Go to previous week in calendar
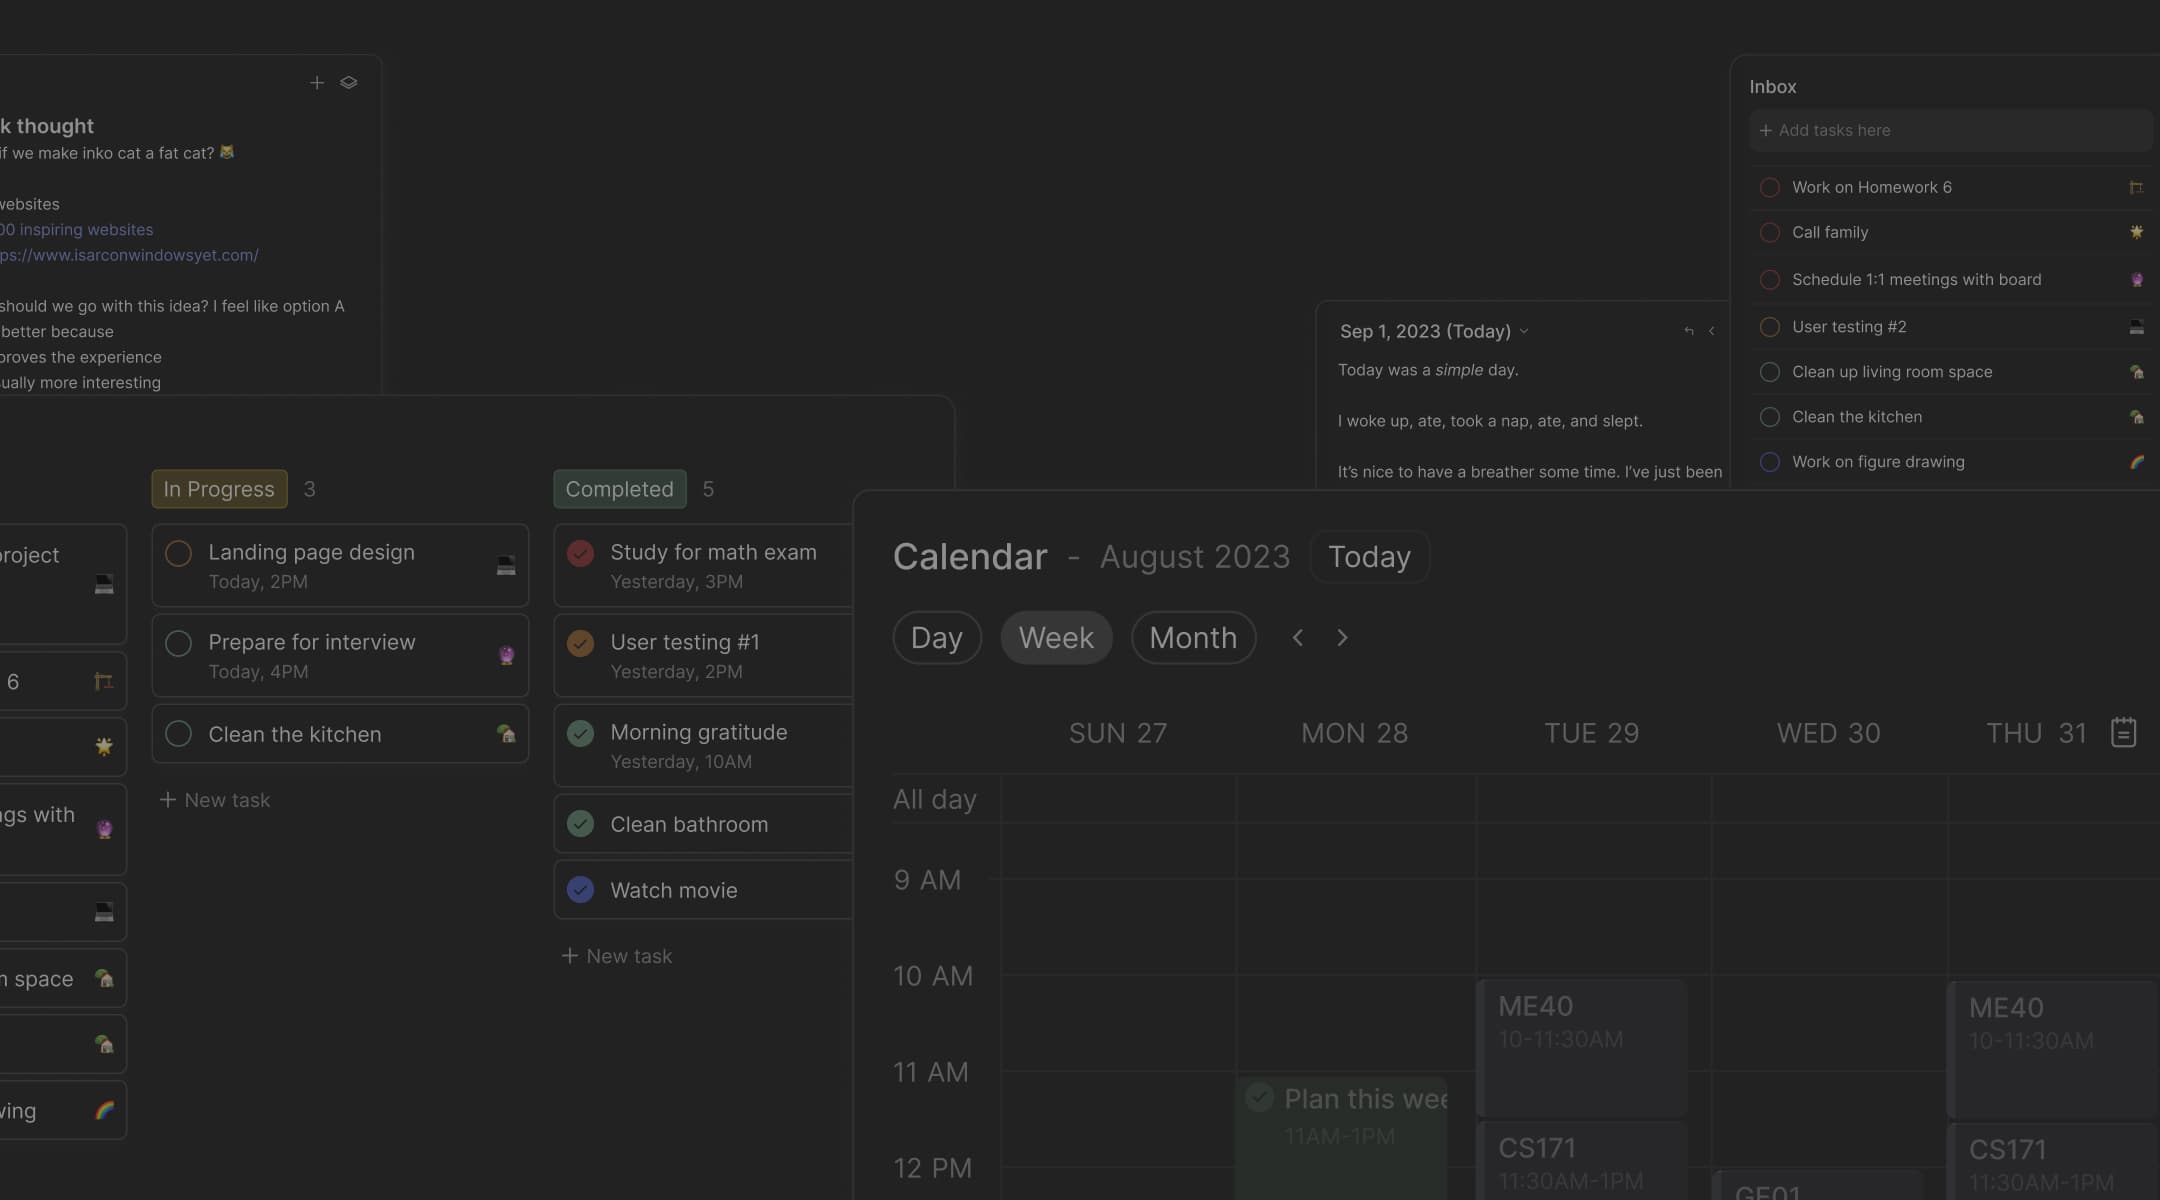This screenshot has height=1200, width=2160. 1297,638
